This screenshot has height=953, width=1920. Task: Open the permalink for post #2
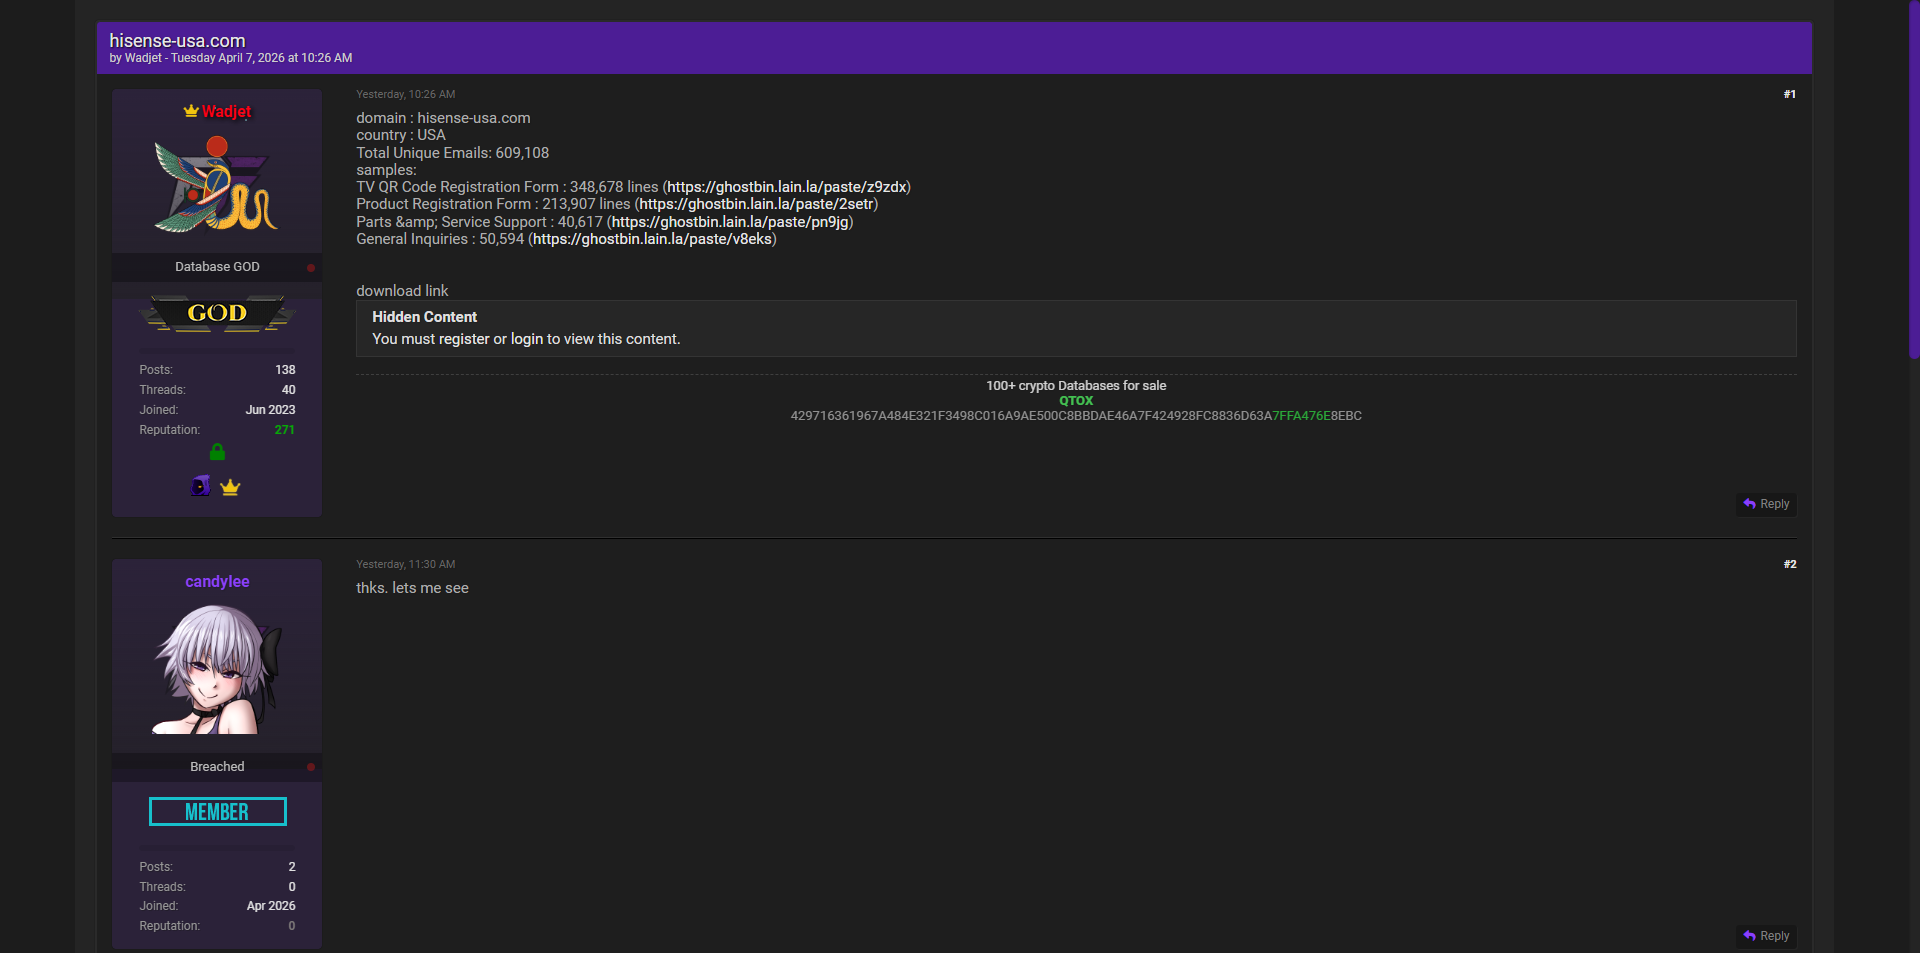pyautogui.click(x=1789, y=564)
